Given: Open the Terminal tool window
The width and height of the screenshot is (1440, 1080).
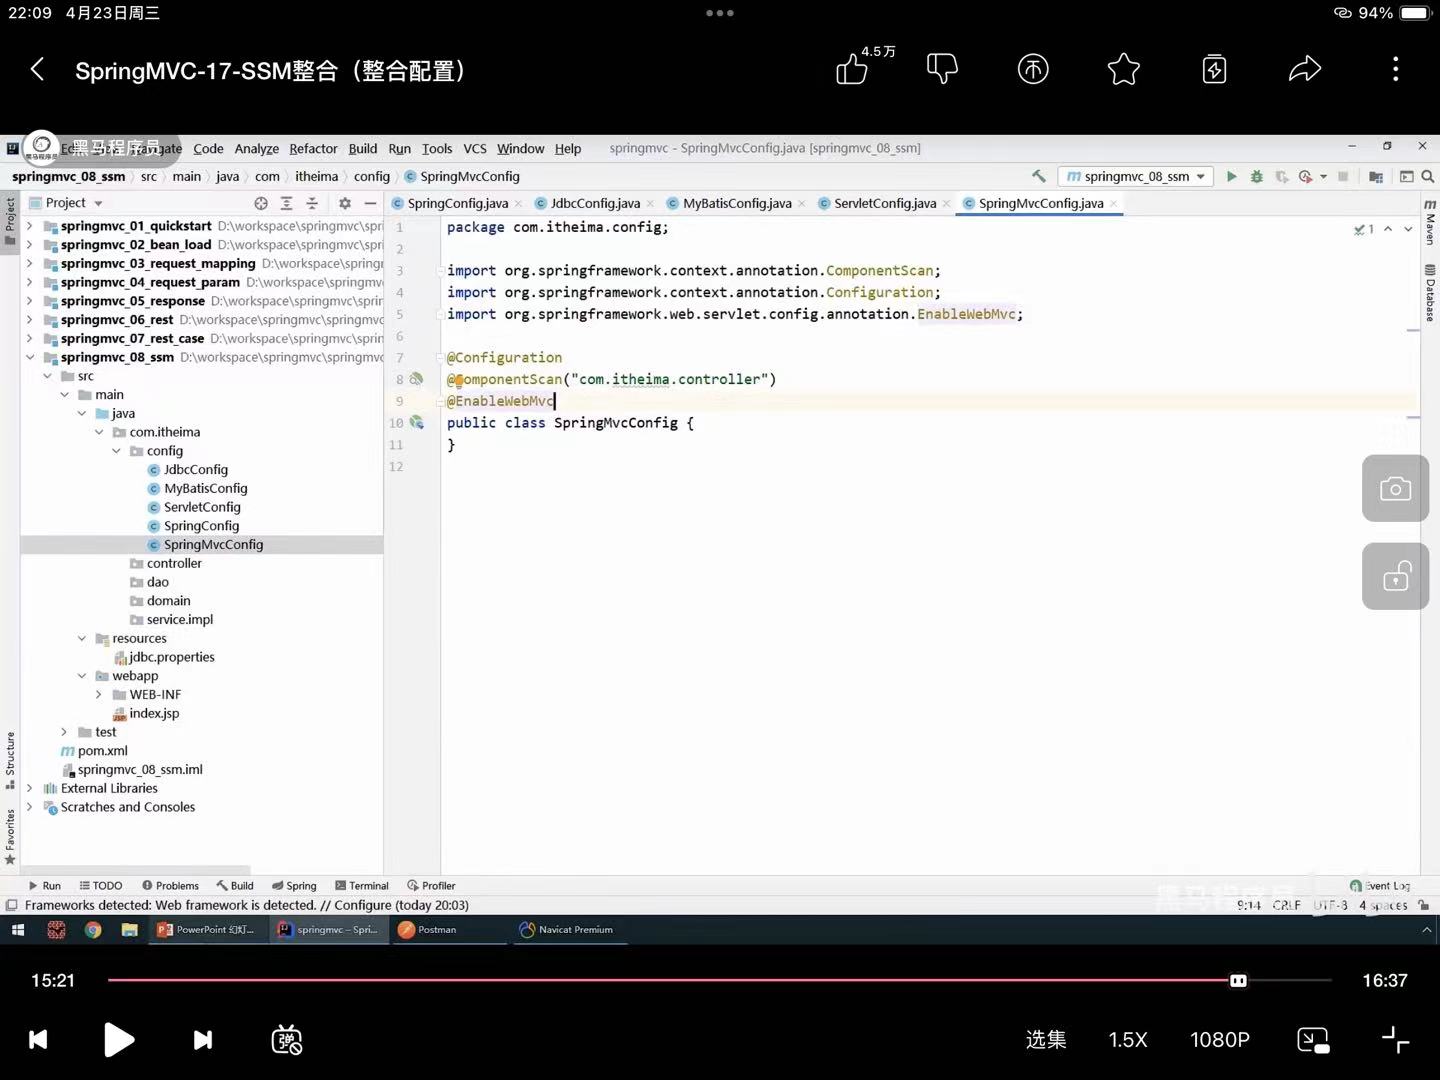Looking at the screenshot, I should tap(362, 886).
